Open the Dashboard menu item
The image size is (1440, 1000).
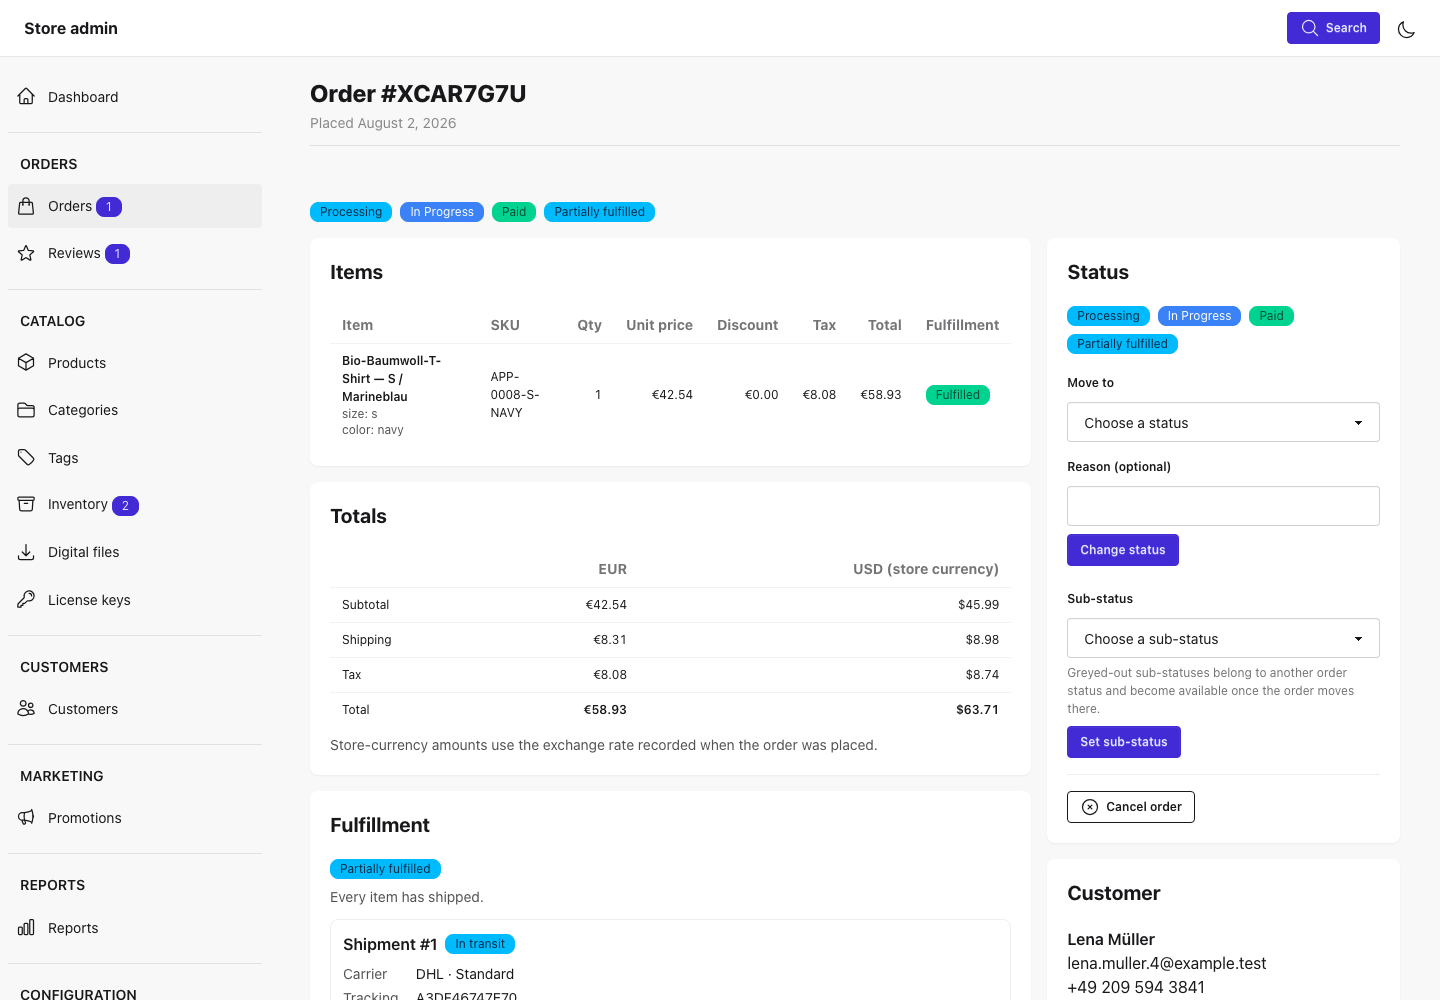(135, 97)
